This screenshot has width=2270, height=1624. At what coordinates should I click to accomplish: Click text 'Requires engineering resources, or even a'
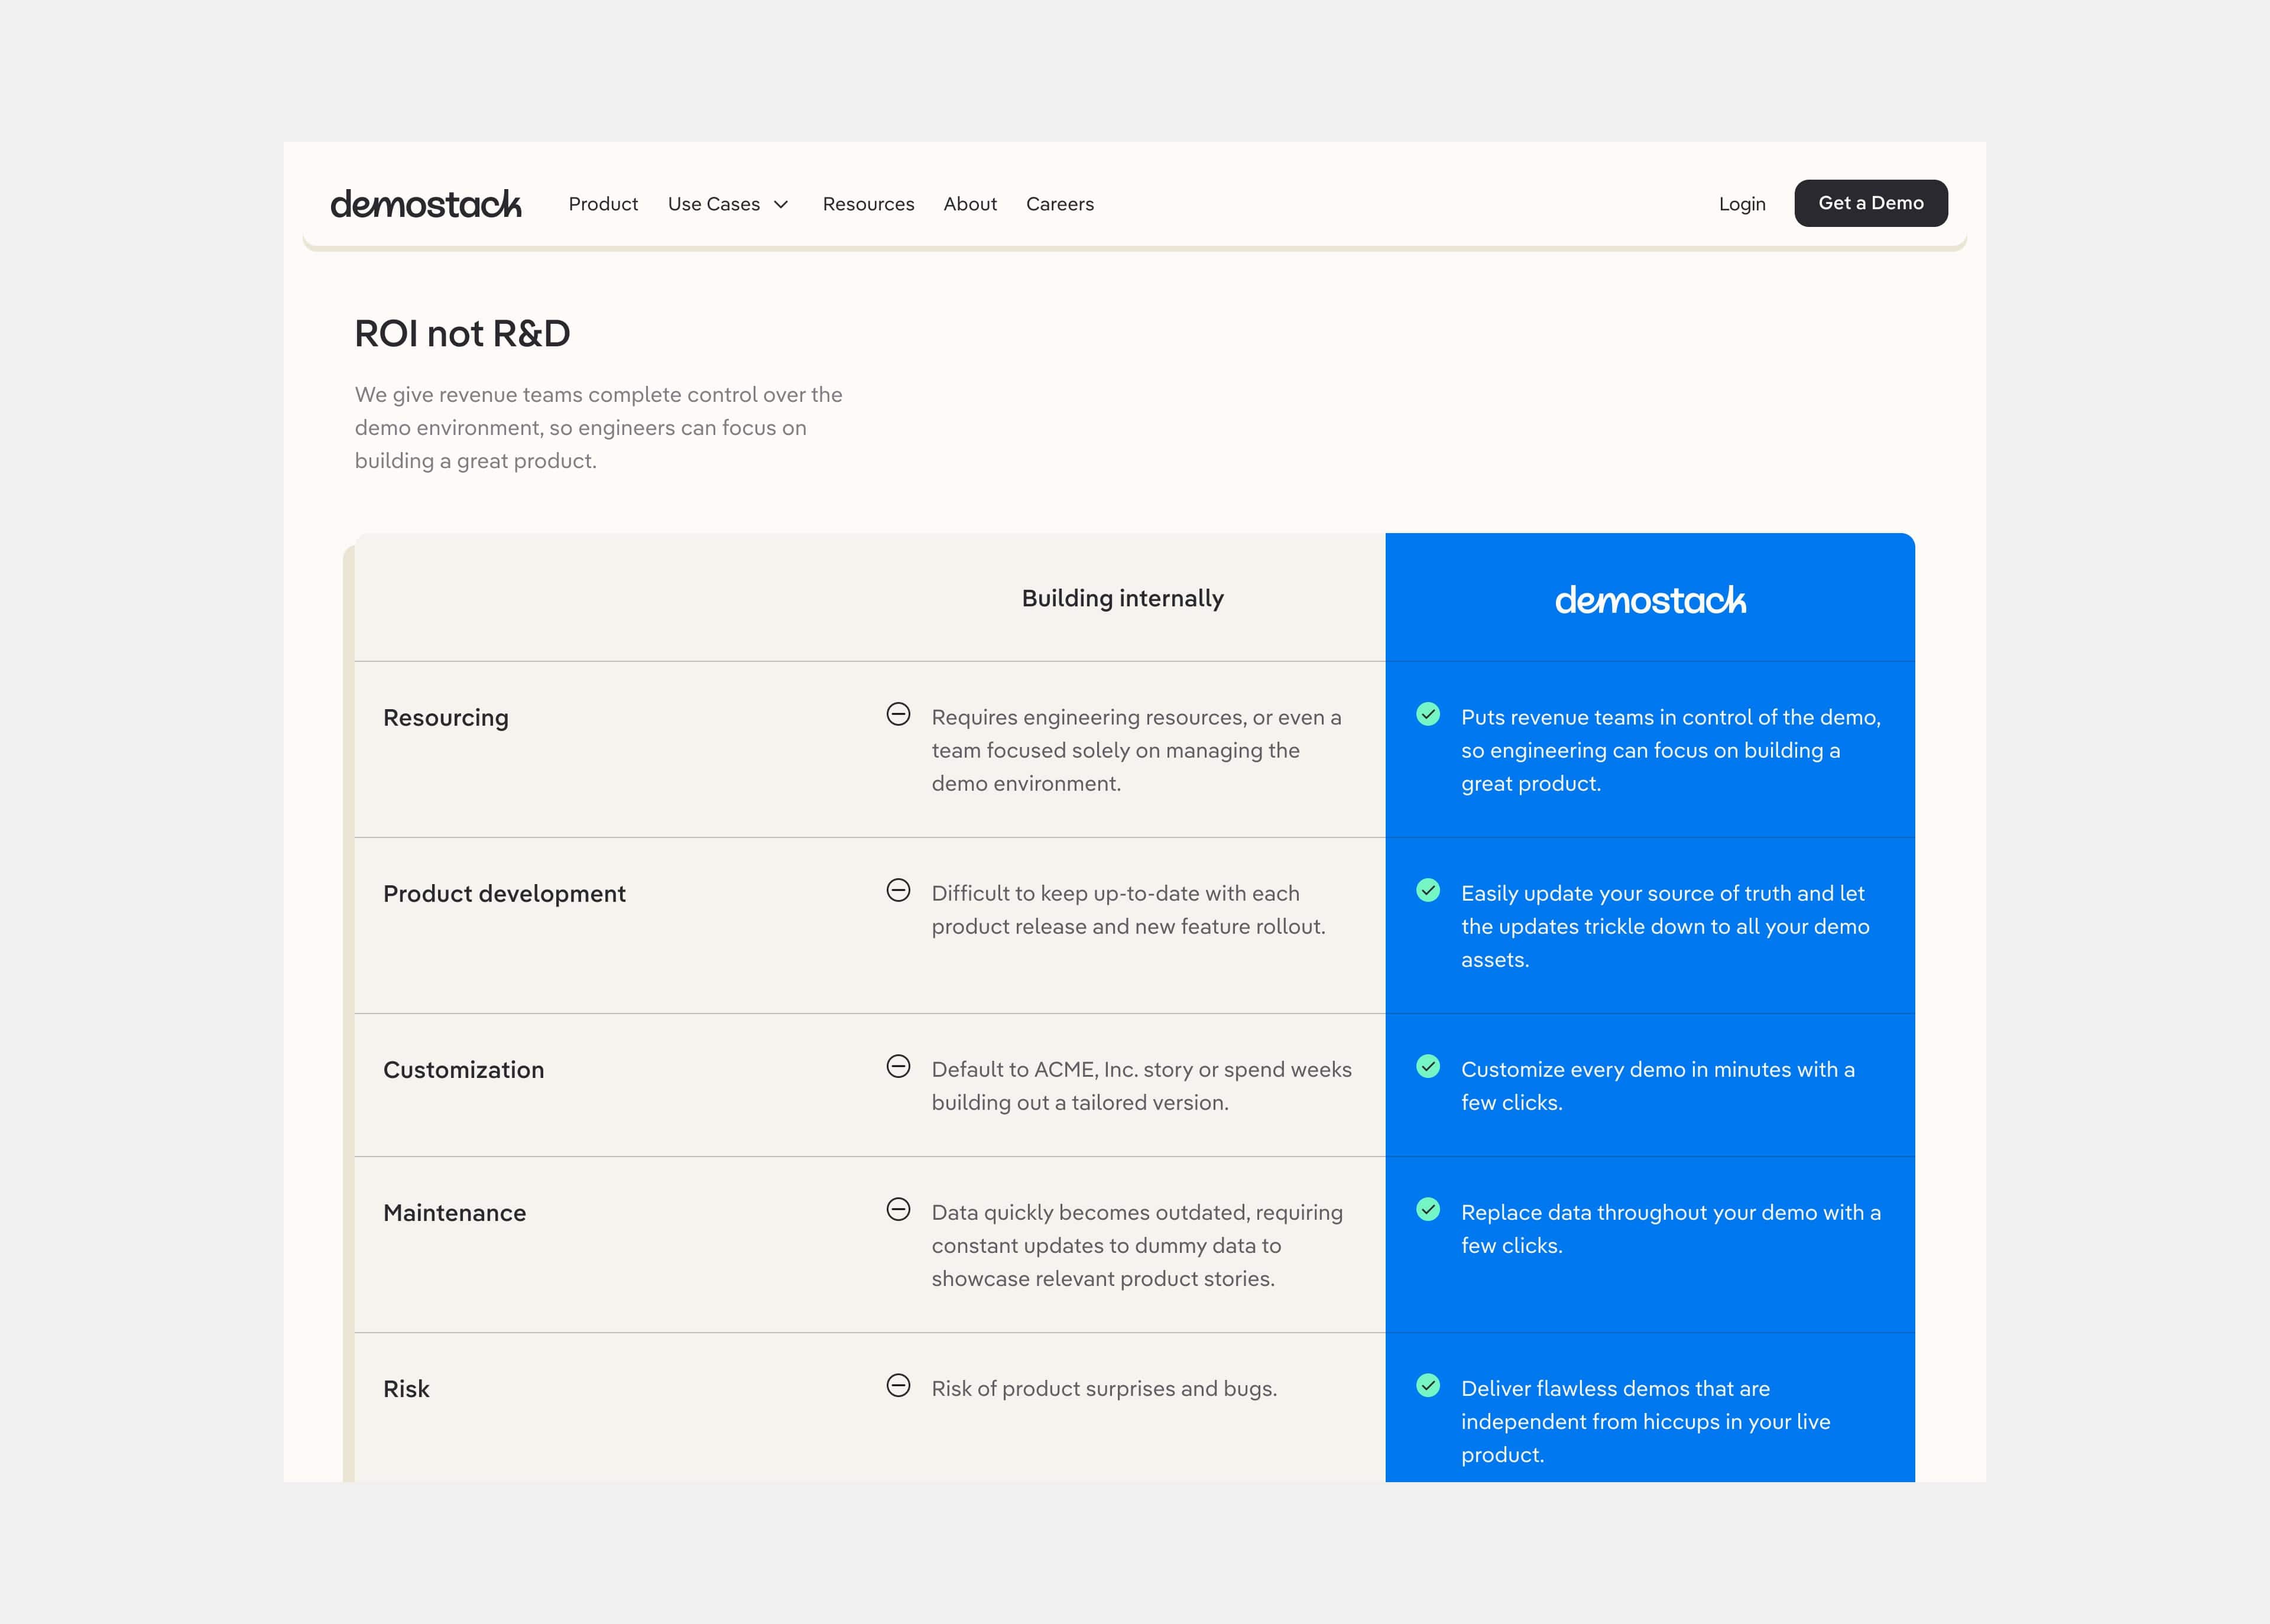tap(1136, 717)
